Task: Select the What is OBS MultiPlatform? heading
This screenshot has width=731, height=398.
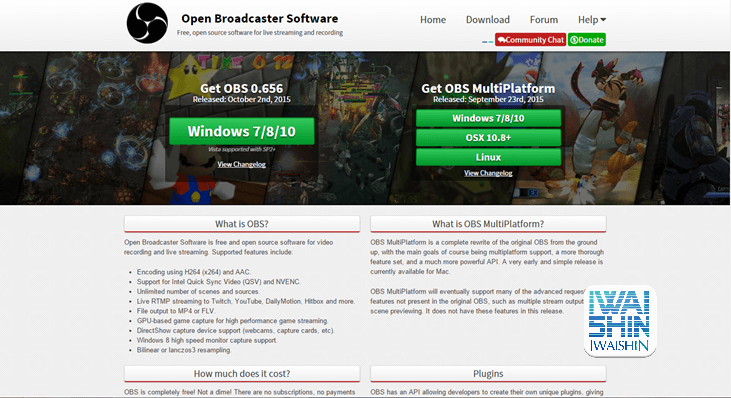Action: [488, 224]
